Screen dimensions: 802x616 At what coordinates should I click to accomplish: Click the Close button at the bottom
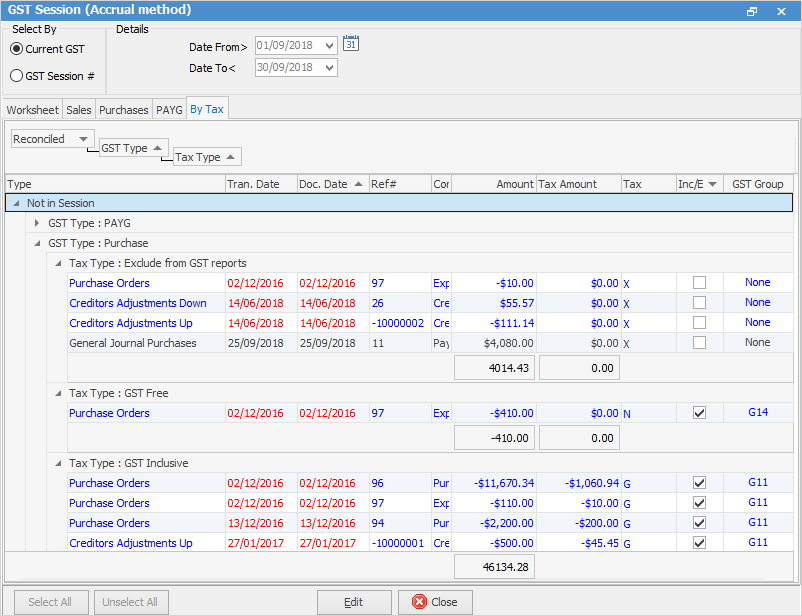(435, 602)
